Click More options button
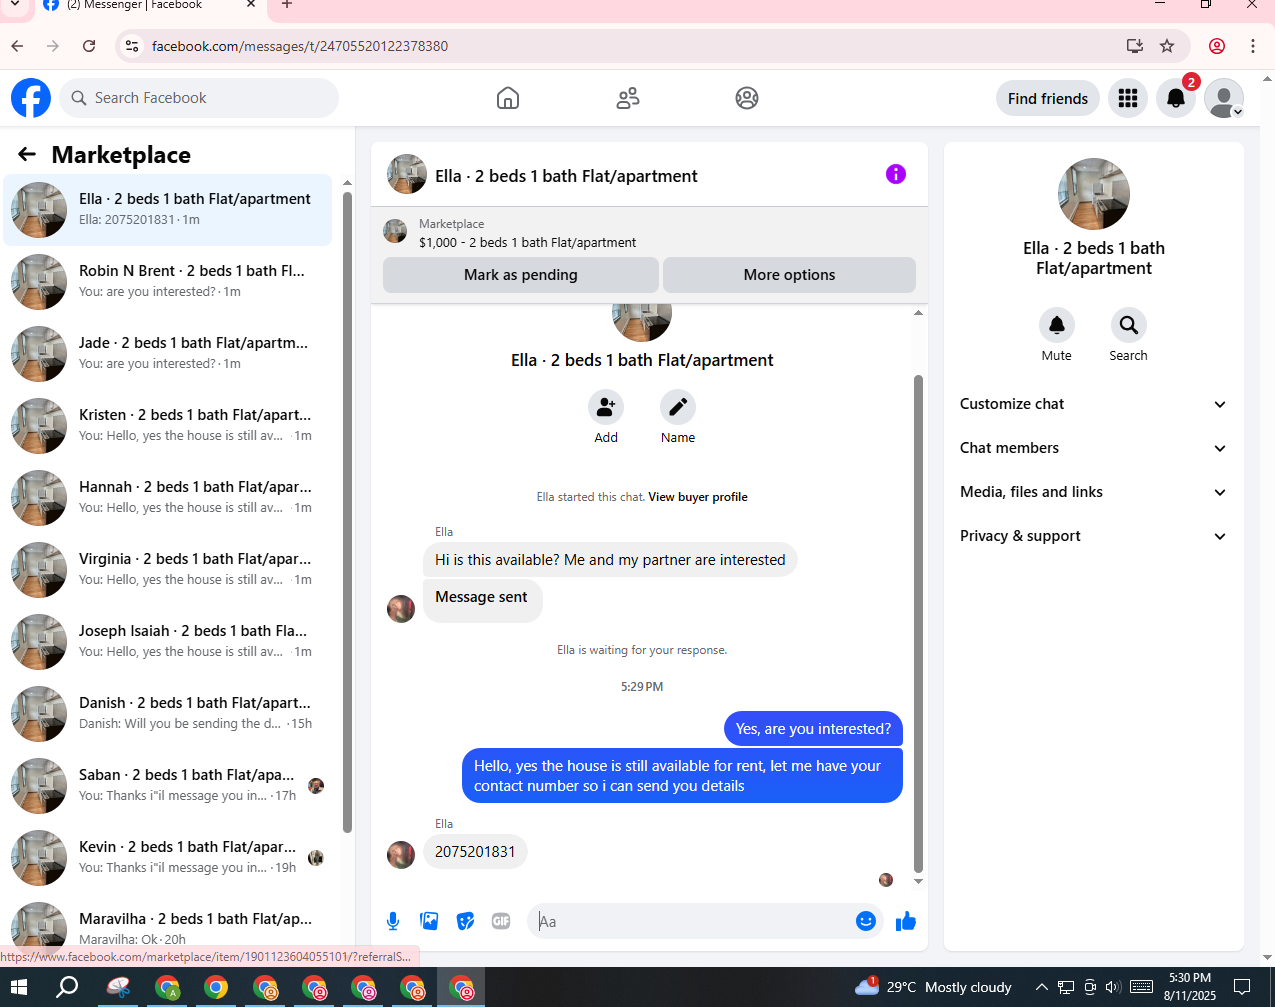The height and width of the screenshot is (1007, 1275). 789,275
